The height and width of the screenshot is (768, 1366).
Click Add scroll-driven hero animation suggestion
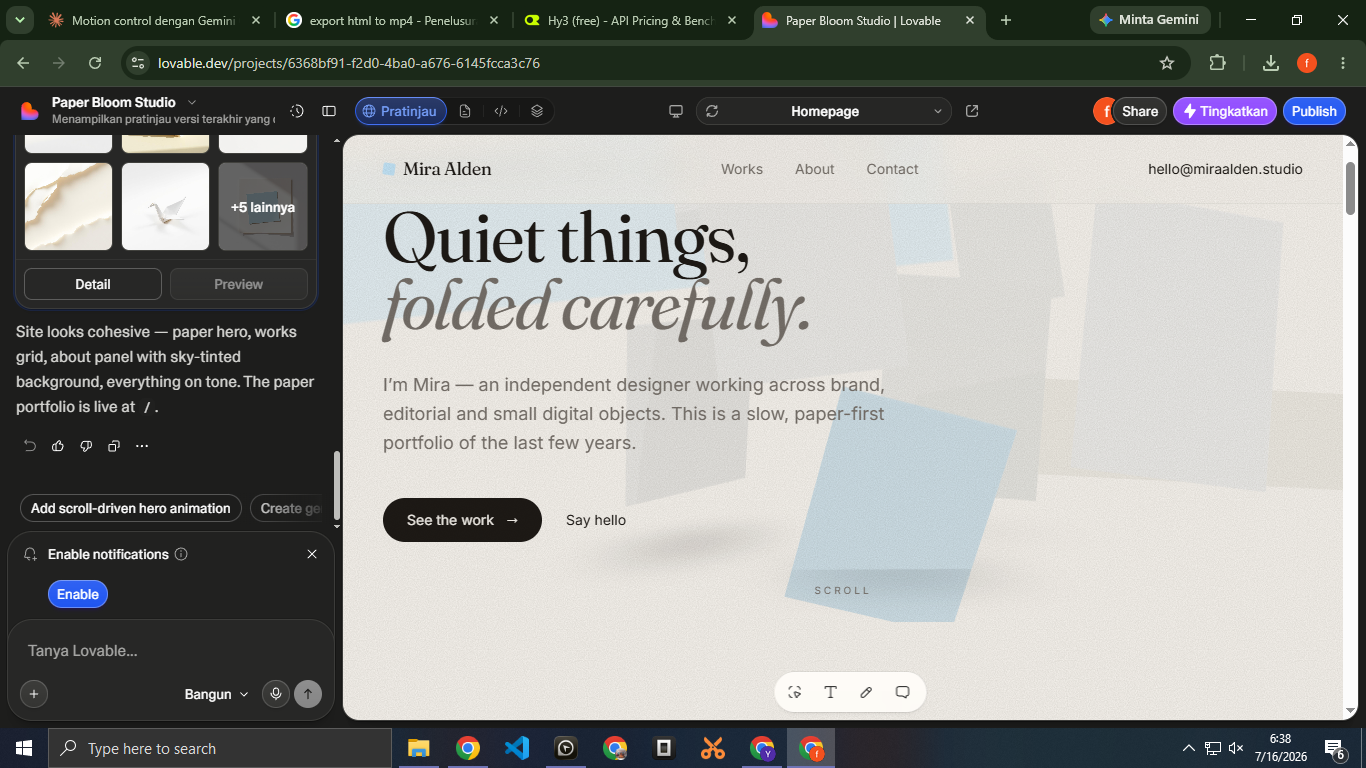pos(131,508)
